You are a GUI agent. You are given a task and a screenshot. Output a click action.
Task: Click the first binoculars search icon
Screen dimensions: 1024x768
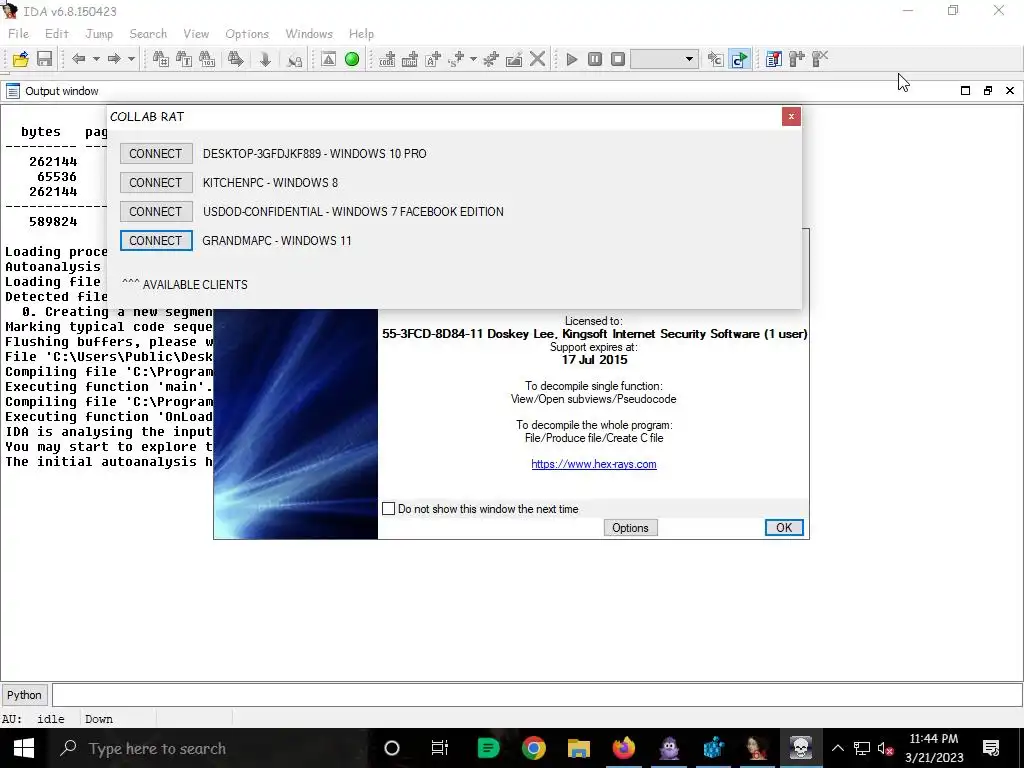(161, 59)
